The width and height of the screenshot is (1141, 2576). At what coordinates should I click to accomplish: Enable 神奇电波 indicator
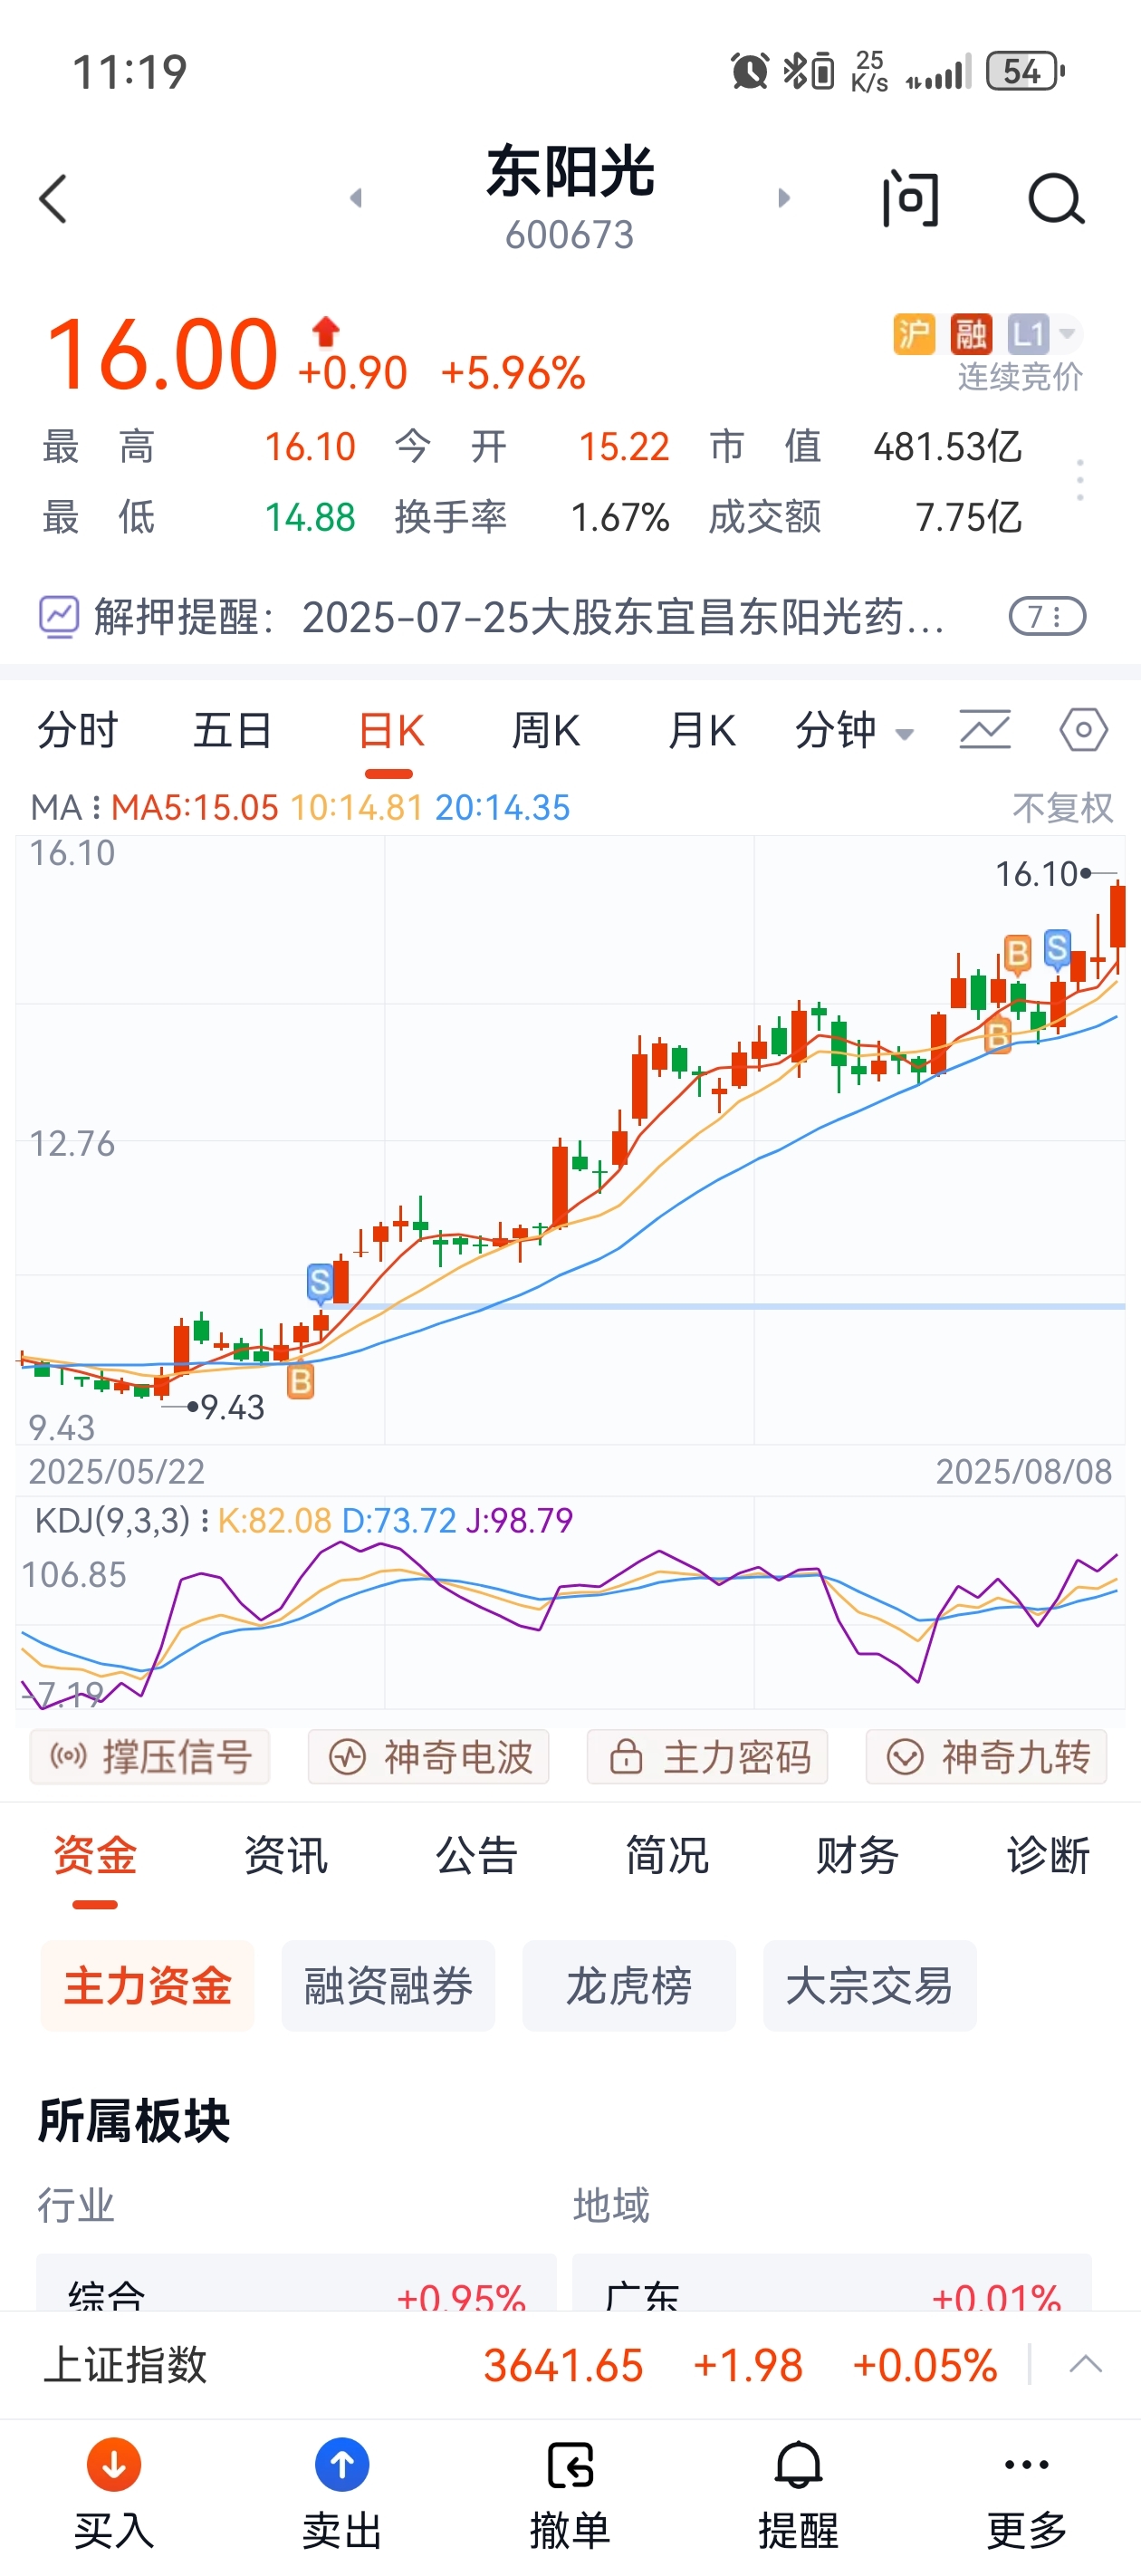[429, 1757]
